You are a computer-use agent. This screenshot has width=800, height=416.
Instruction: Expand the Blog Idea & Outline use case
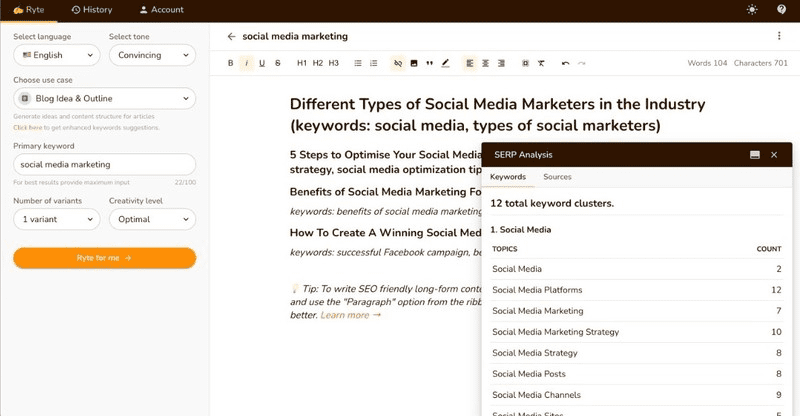[x=105, y=99]
